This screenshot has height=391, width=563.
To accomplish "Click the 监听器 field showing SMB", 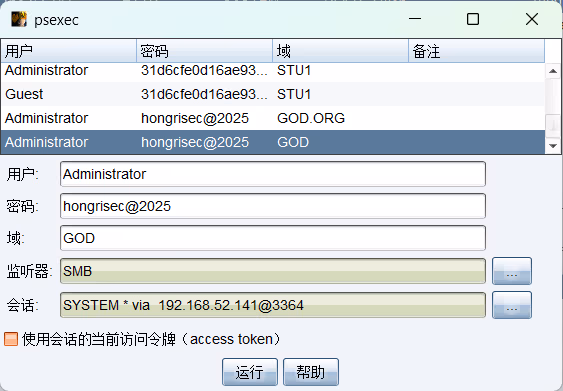I will pyautogui.click(x=273, y=271).
